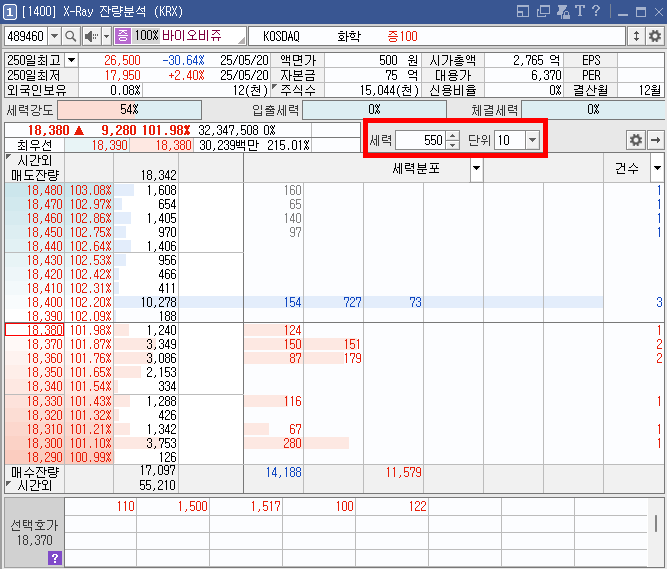This screenshot has height=569, width=667.
Task: Open the 단위 10 dropdown
Action: pyautogui.click(x=532, y=140)
